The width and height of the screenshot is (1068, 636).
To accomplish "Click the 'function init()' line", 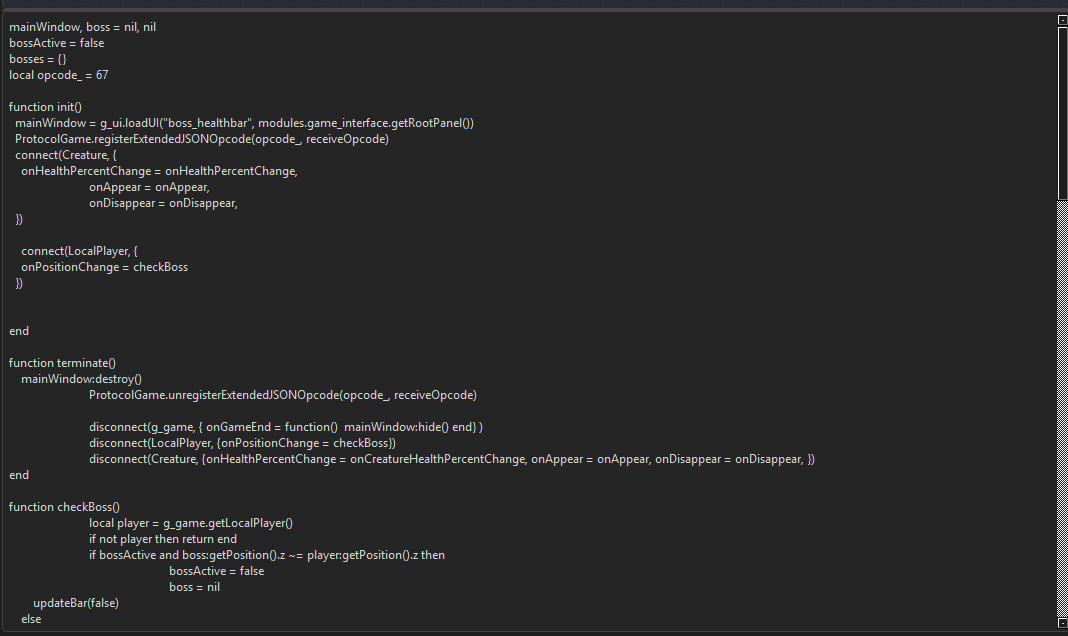I will click(45, 107).
